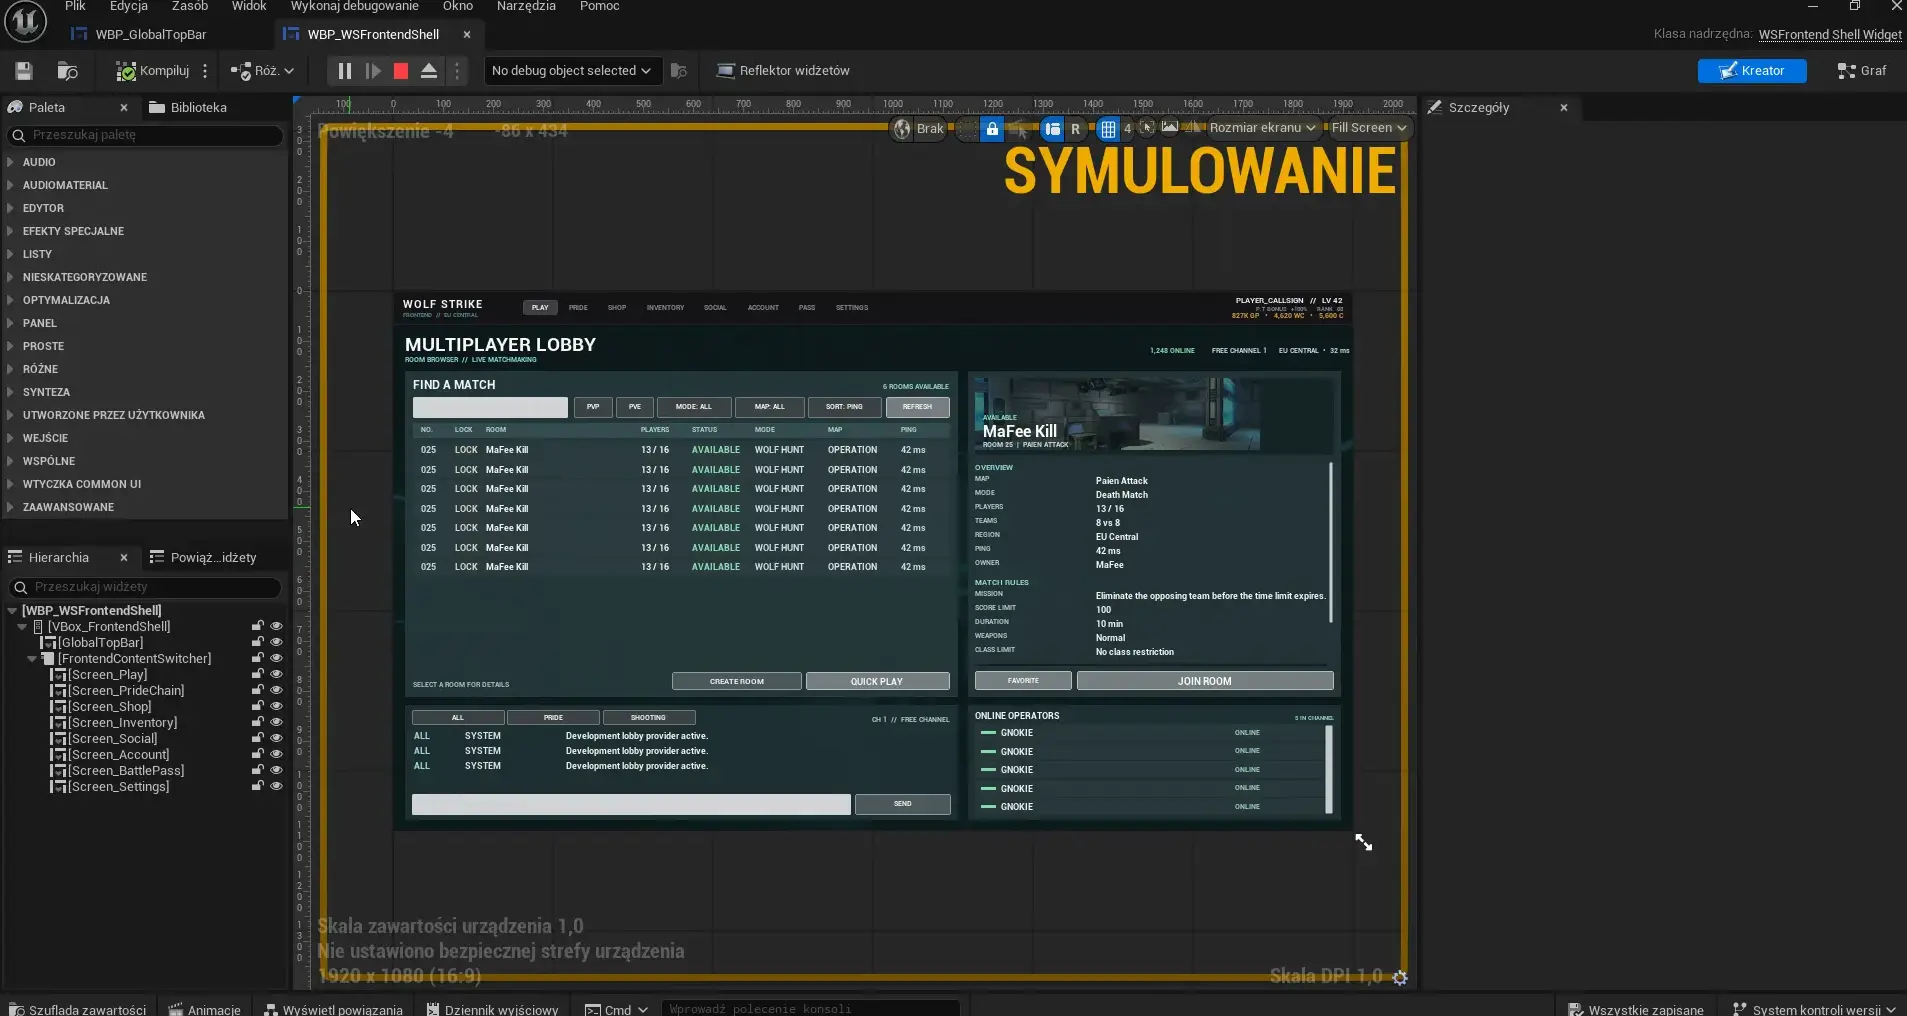Switch to Graf mode

click(x=1862, y=71)
